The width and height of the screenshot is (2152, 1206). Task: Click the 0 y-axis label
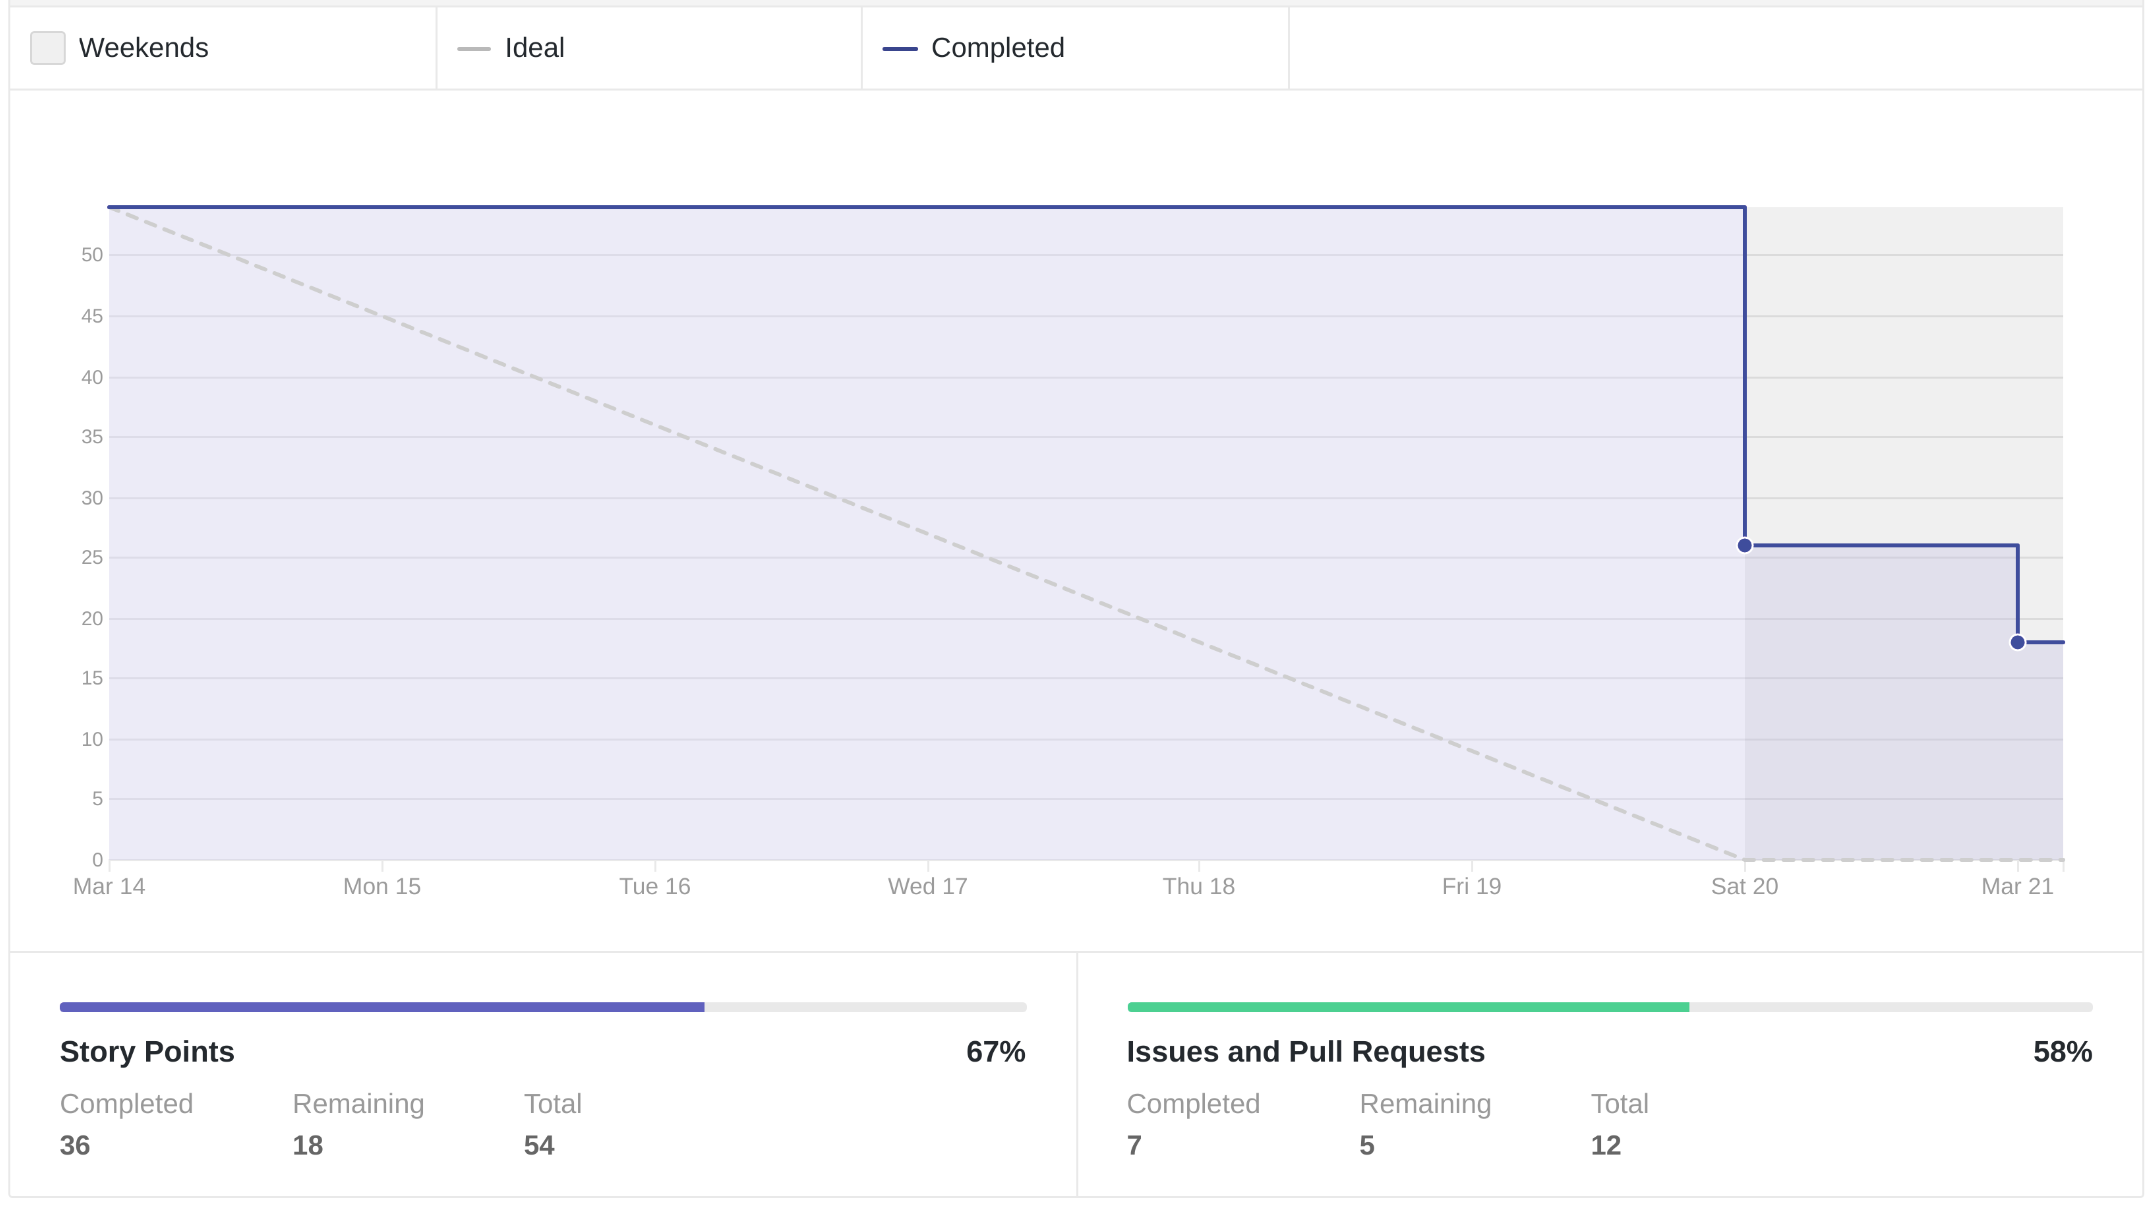[x=97, y=859]
